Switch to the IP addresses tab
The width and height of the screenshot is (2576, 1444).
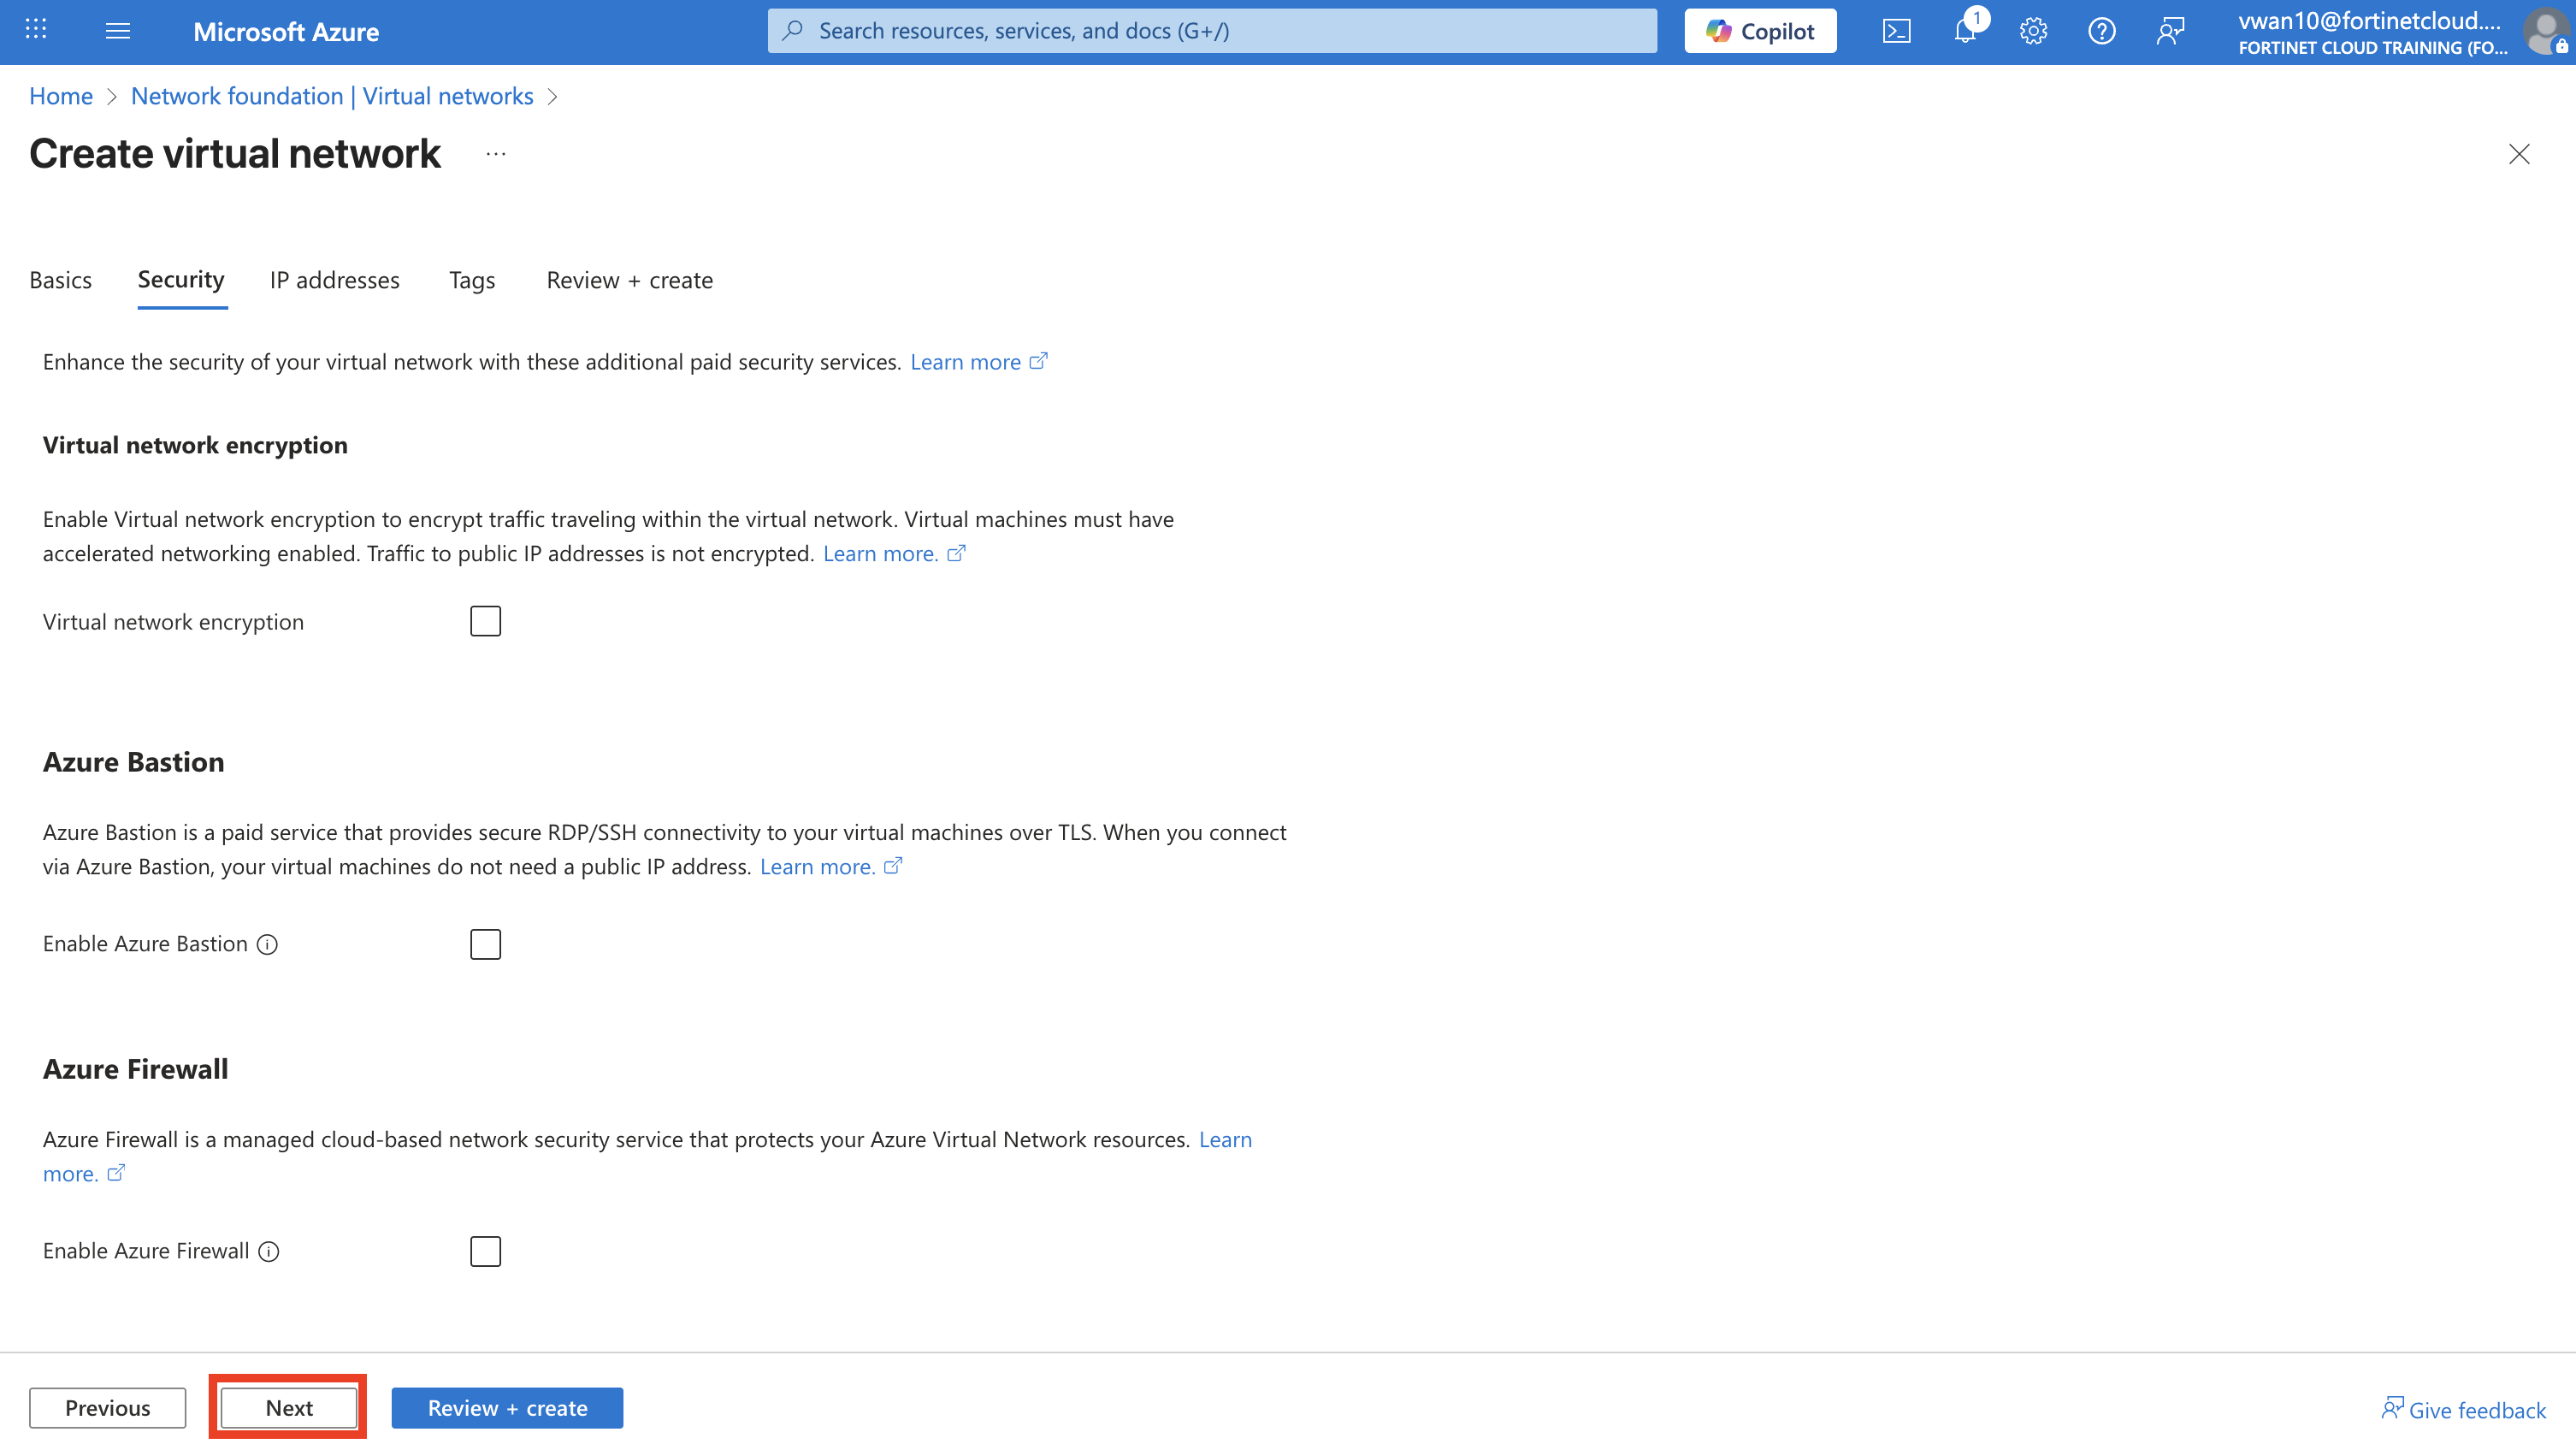click(x=334, y=280)
